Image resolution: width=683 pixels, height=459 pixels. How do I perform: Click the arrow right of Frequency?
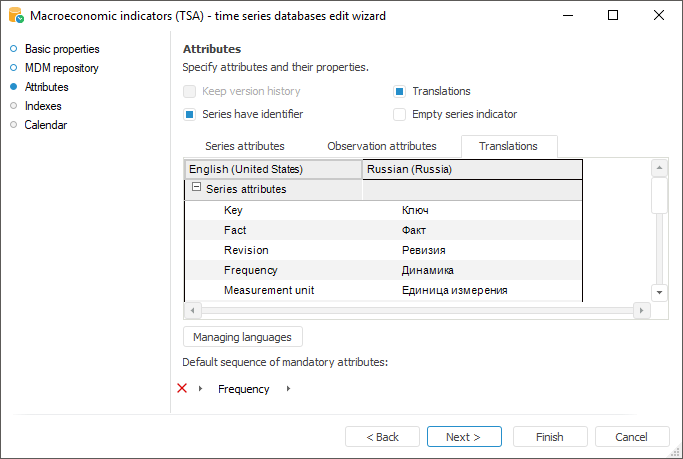click(288, 389)
